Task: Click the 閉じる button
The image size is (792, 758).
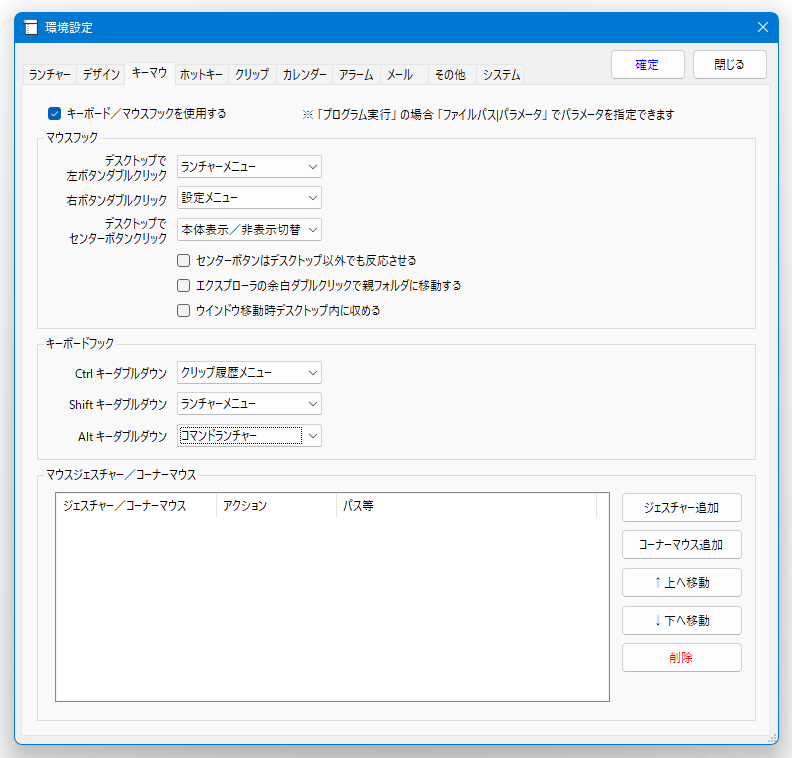Action: click(x=729, y=65)
